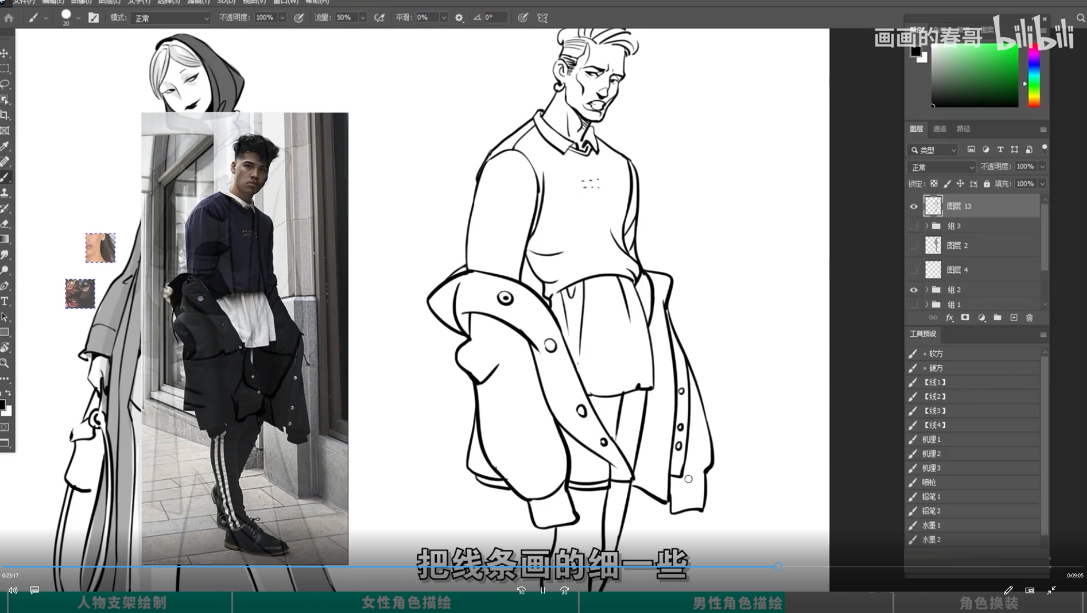Hide layer 图层 13
Viewport: 1087px width, 613px height.
point(914,206)
